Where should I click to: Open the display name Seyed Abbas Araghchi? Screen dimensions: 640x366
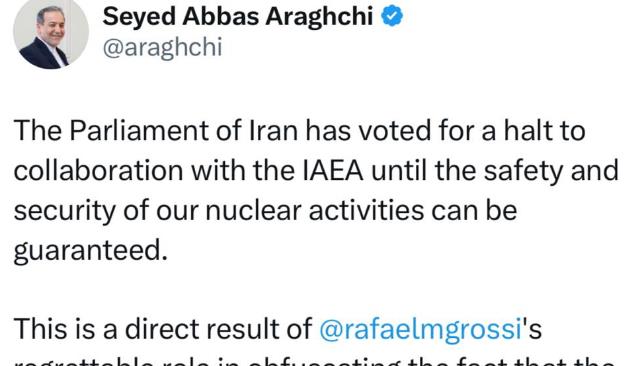238,17
